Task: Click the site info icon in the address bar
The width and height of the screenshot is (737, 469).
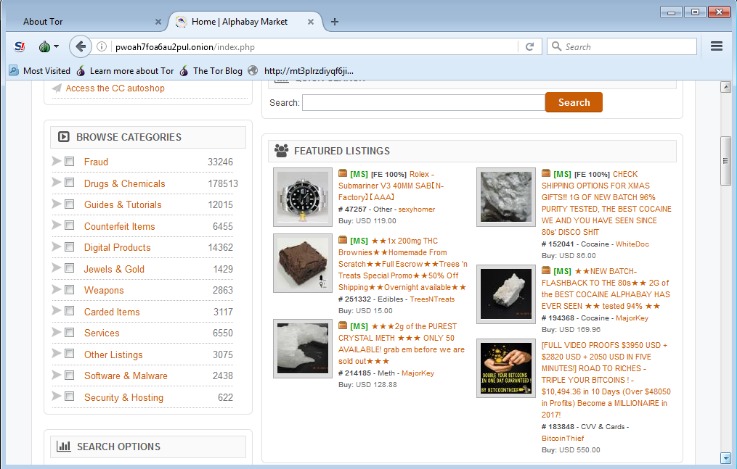Action: point(101,47)
